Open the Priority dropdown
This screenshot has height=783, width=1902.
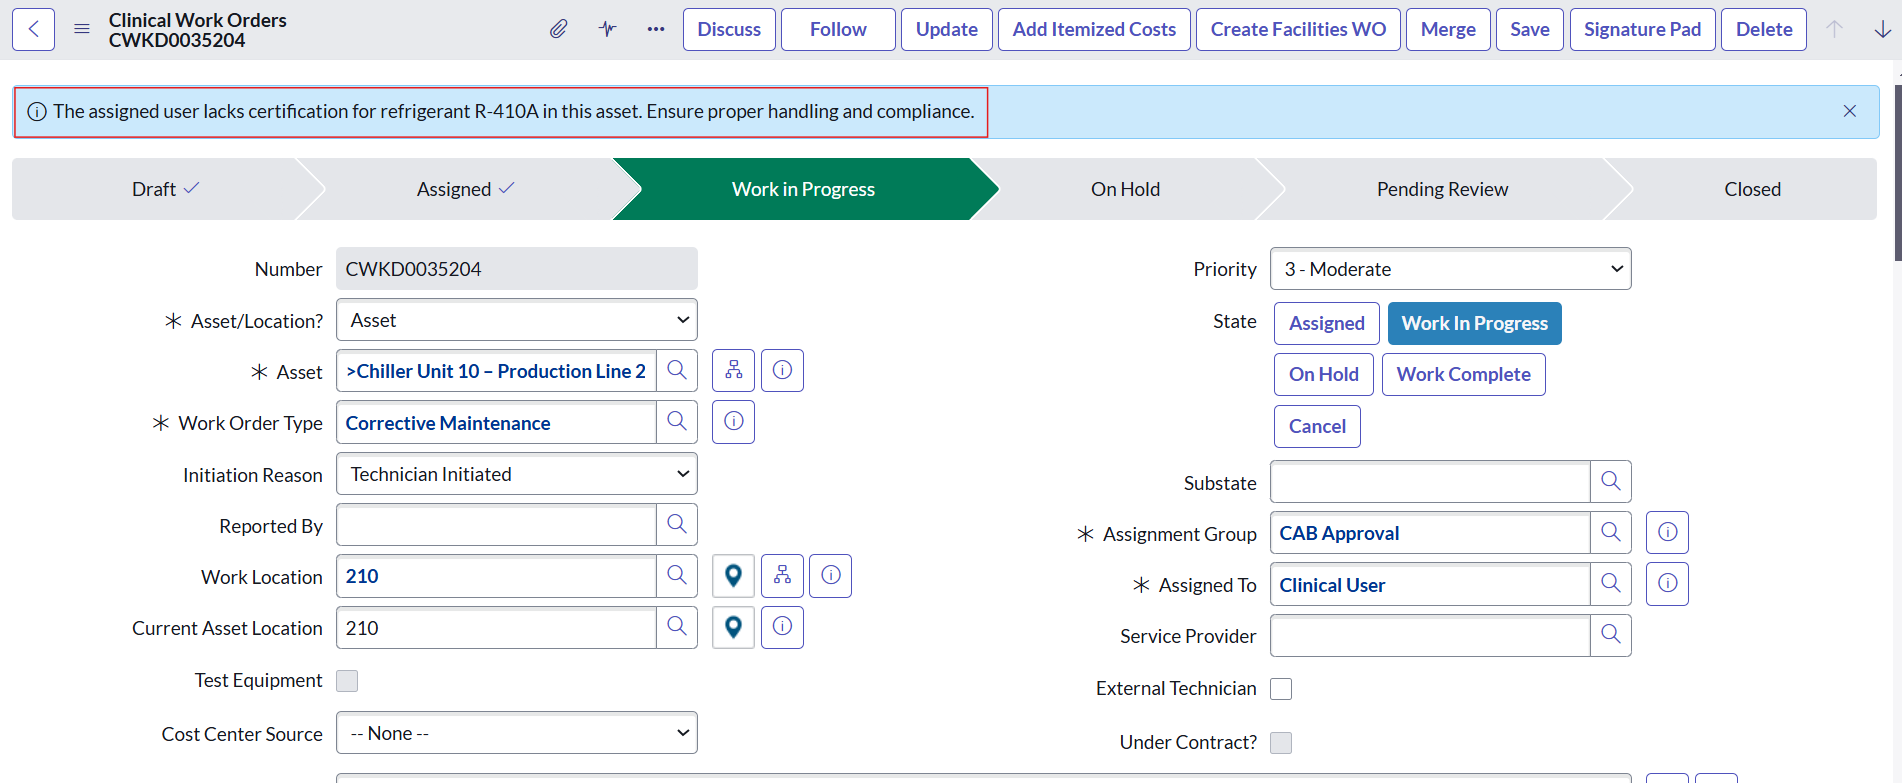pos(1451,269)
